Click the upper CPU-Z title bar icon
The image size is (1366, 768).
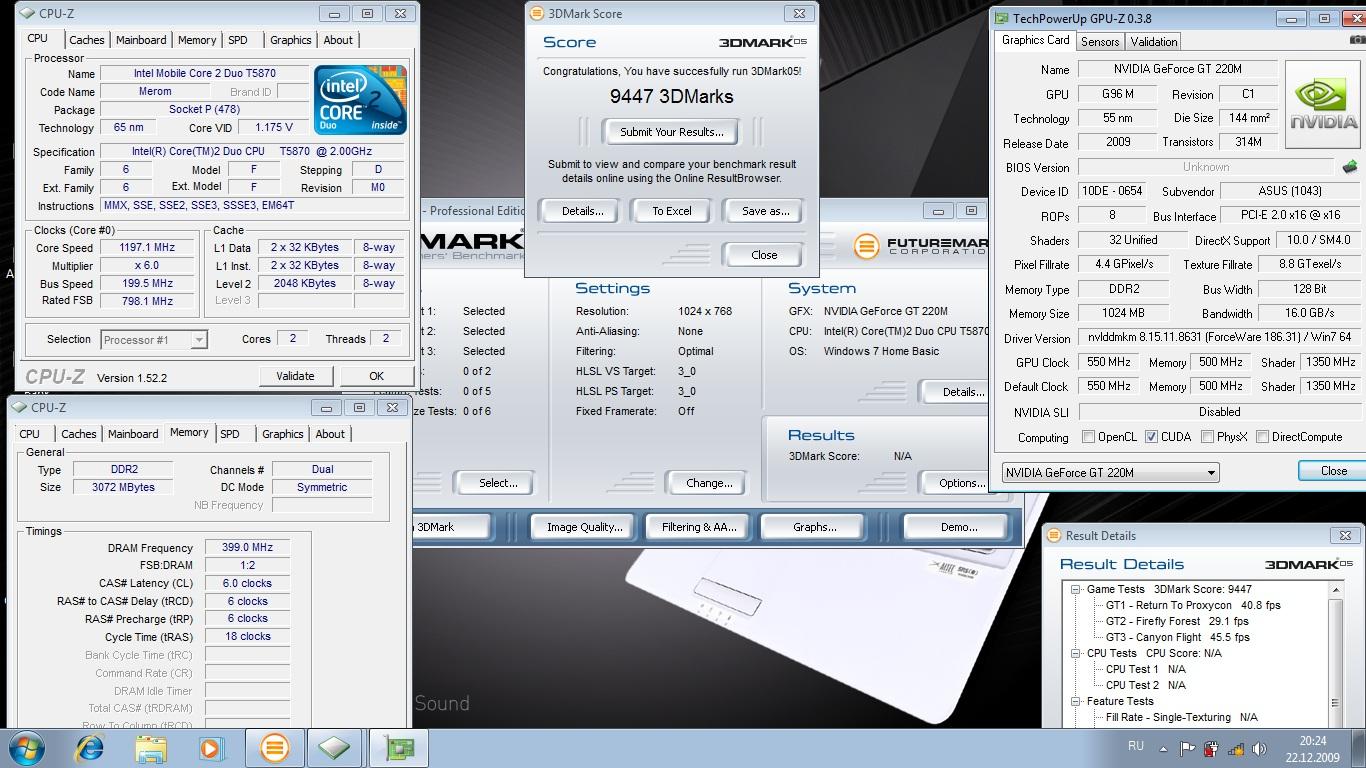(x=27, y=14)
